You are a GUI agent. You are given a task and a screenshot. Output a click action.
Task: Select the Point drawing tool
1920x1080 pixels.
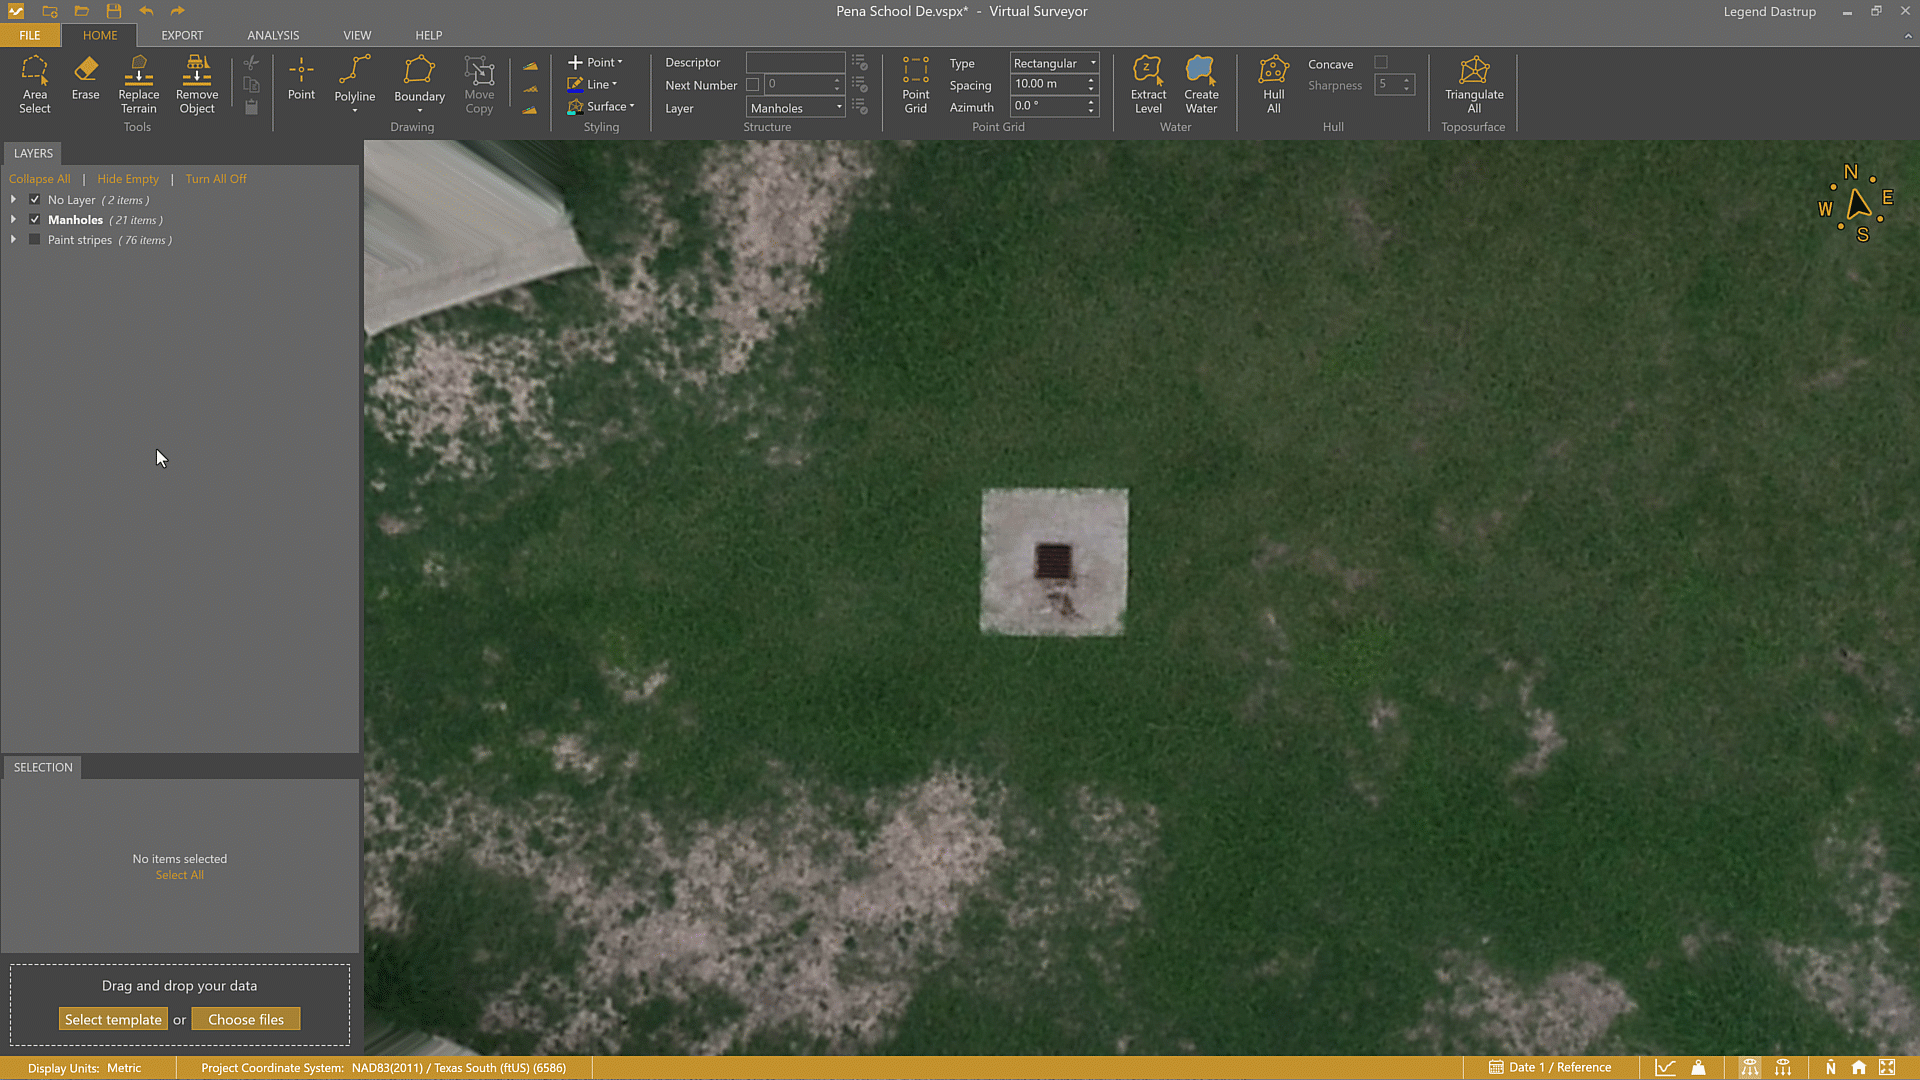pyautogui.click(x=301, y=79)
